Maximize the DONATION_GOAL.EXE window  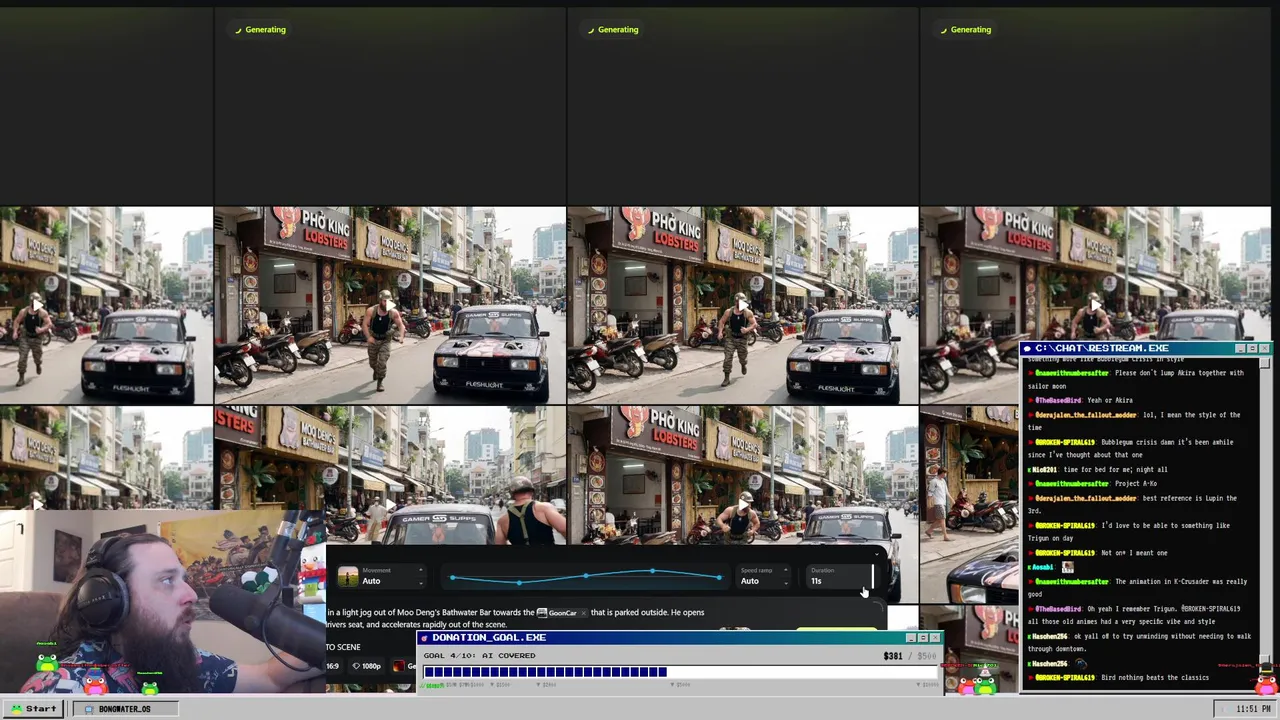922,637
